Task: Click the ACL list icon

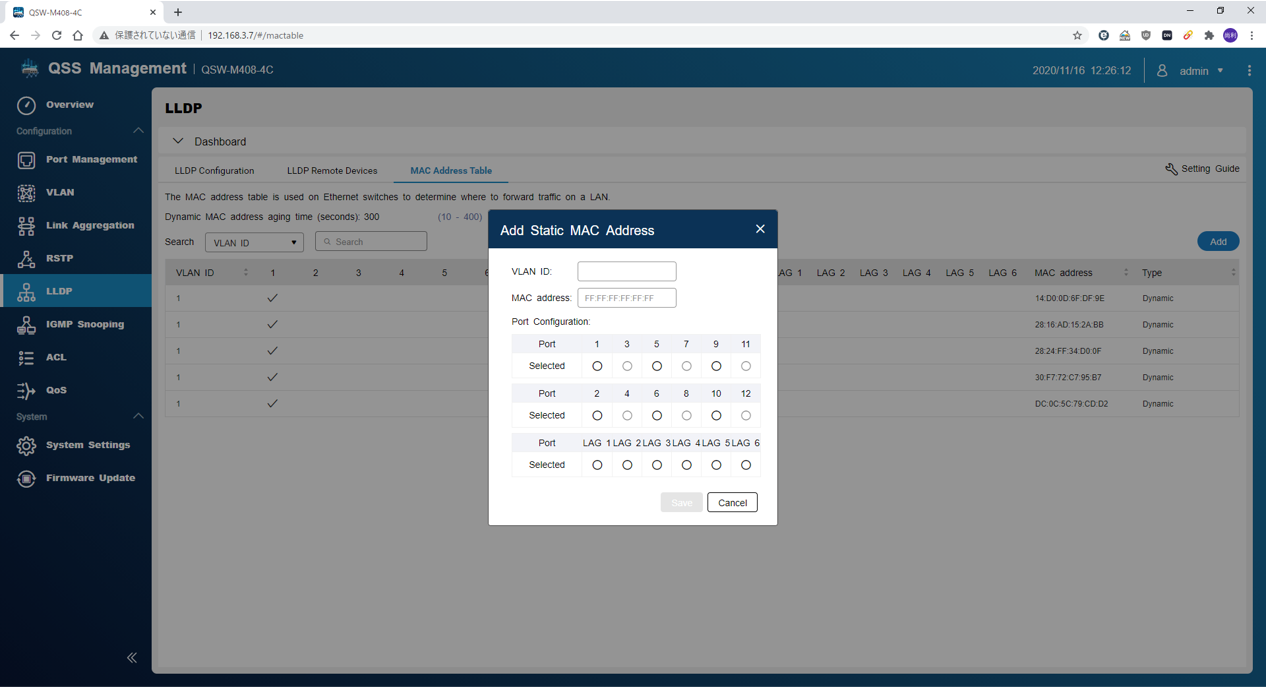Action: [x=26, y=358]
